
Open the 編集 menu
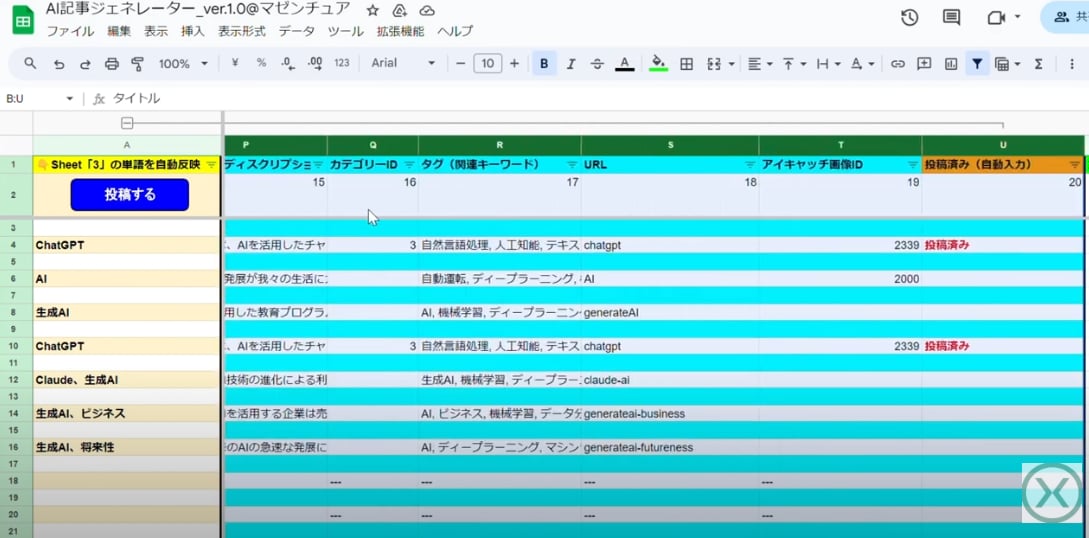(x=119, y=31)
